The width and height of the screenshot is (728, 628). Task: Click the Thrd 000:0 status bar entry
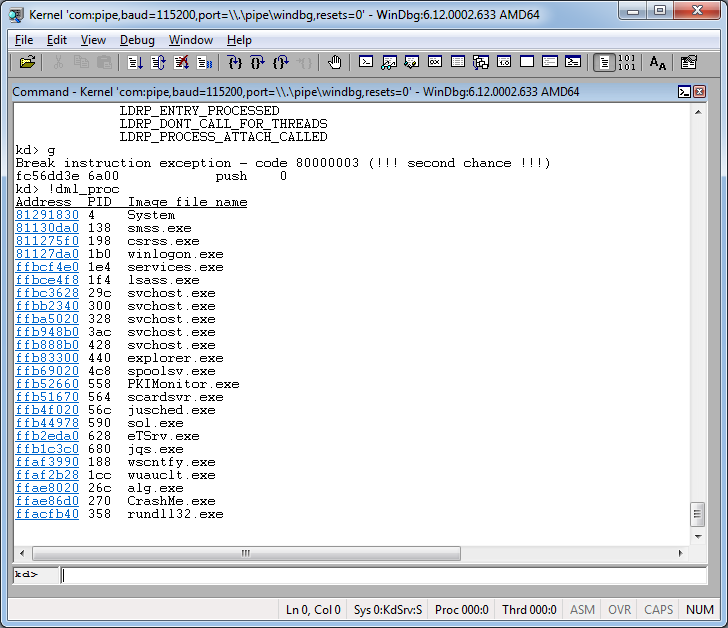point(529,609)
